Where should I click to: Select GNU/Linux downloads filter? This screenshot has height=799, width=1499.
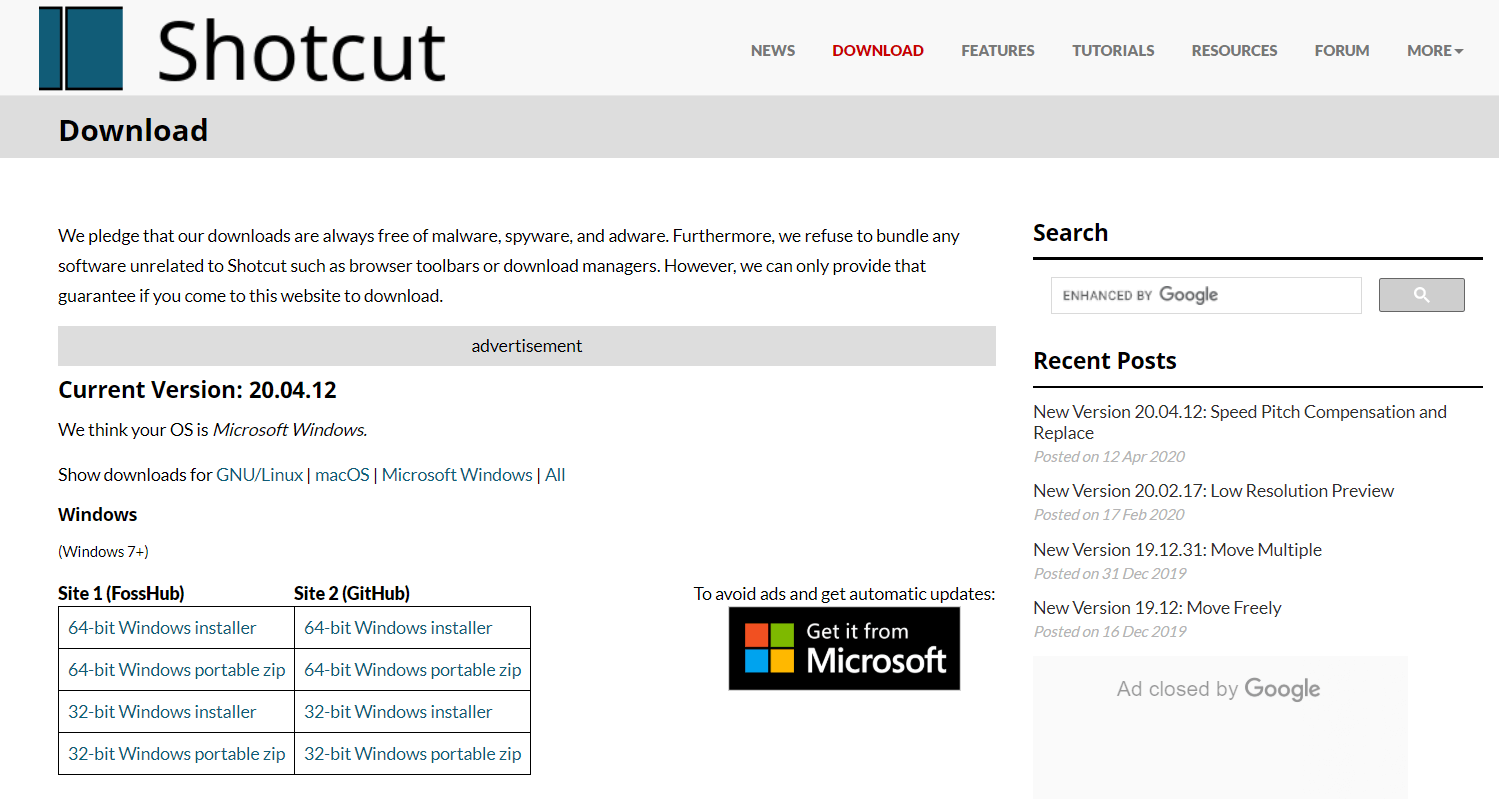pos(259,474)
